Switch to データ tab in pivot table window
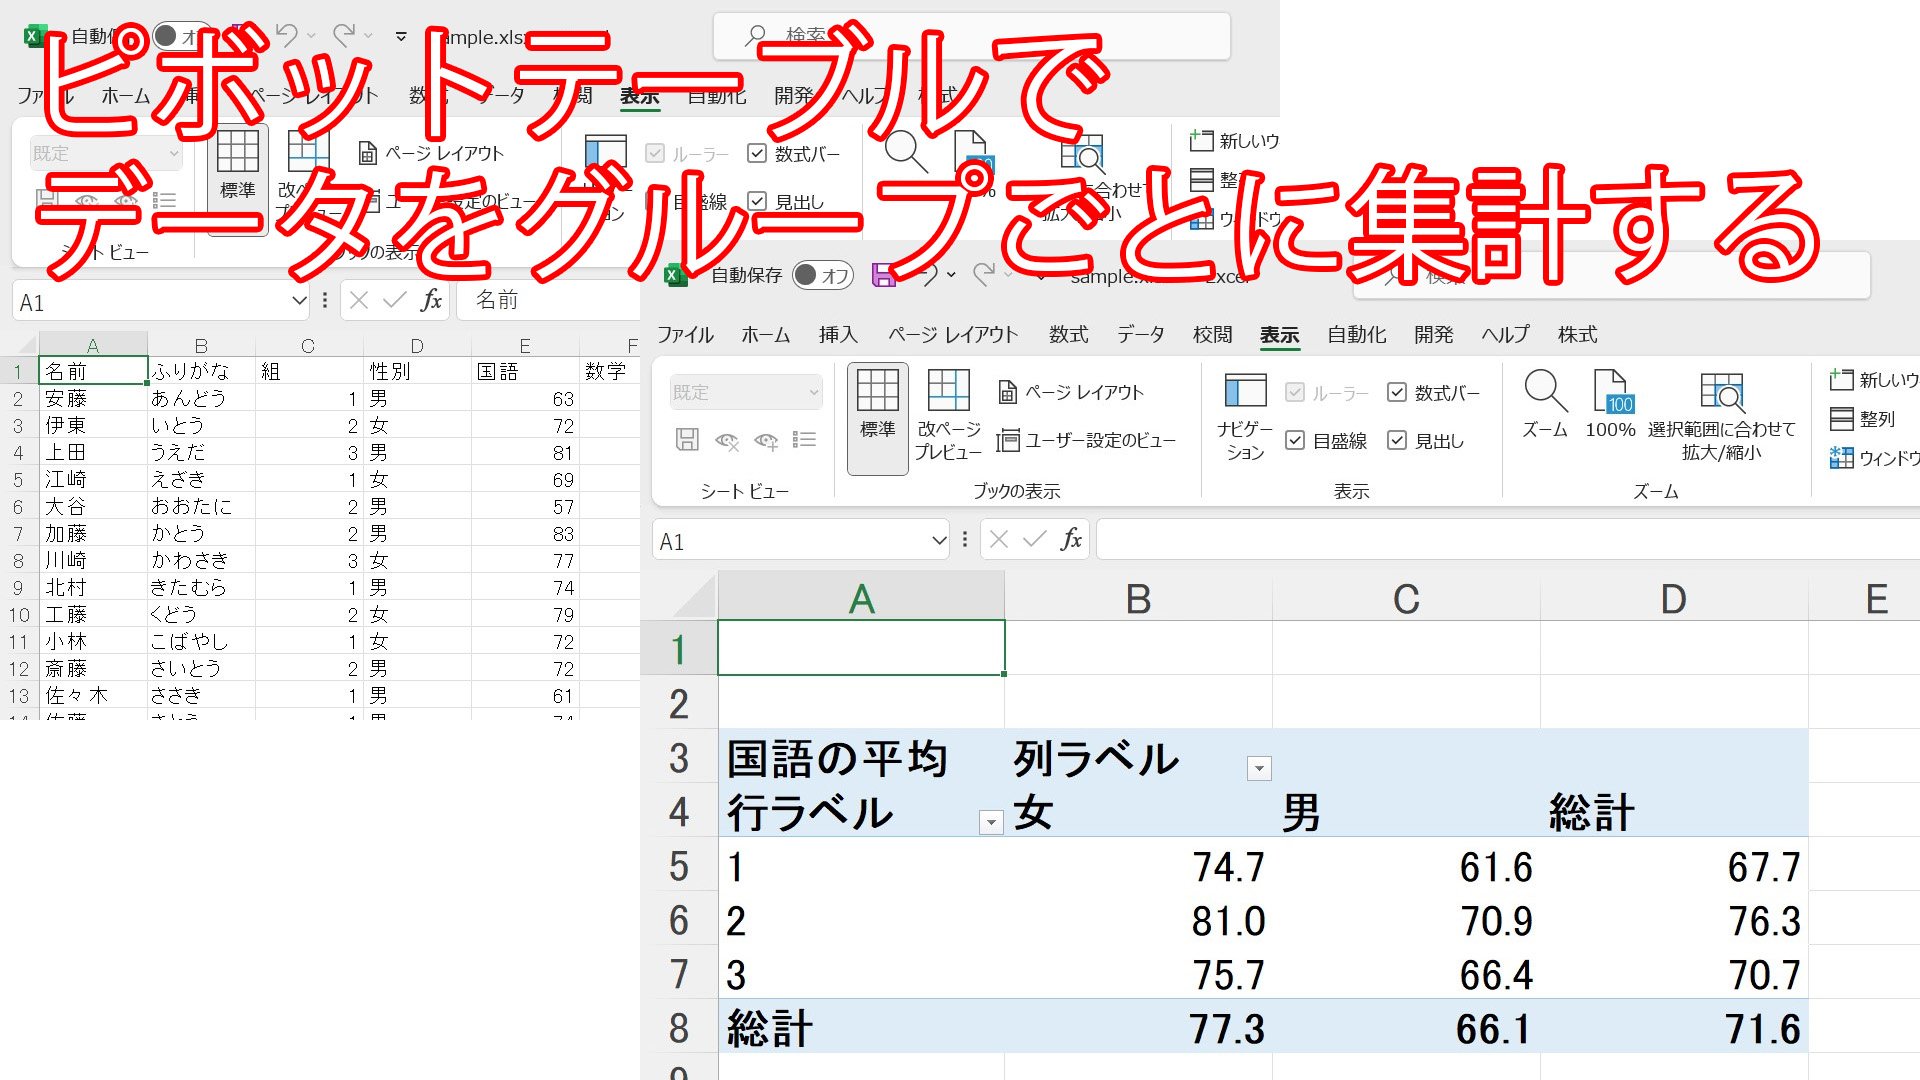This screenshot has height=1080, width=1920. pos(1140,335)
